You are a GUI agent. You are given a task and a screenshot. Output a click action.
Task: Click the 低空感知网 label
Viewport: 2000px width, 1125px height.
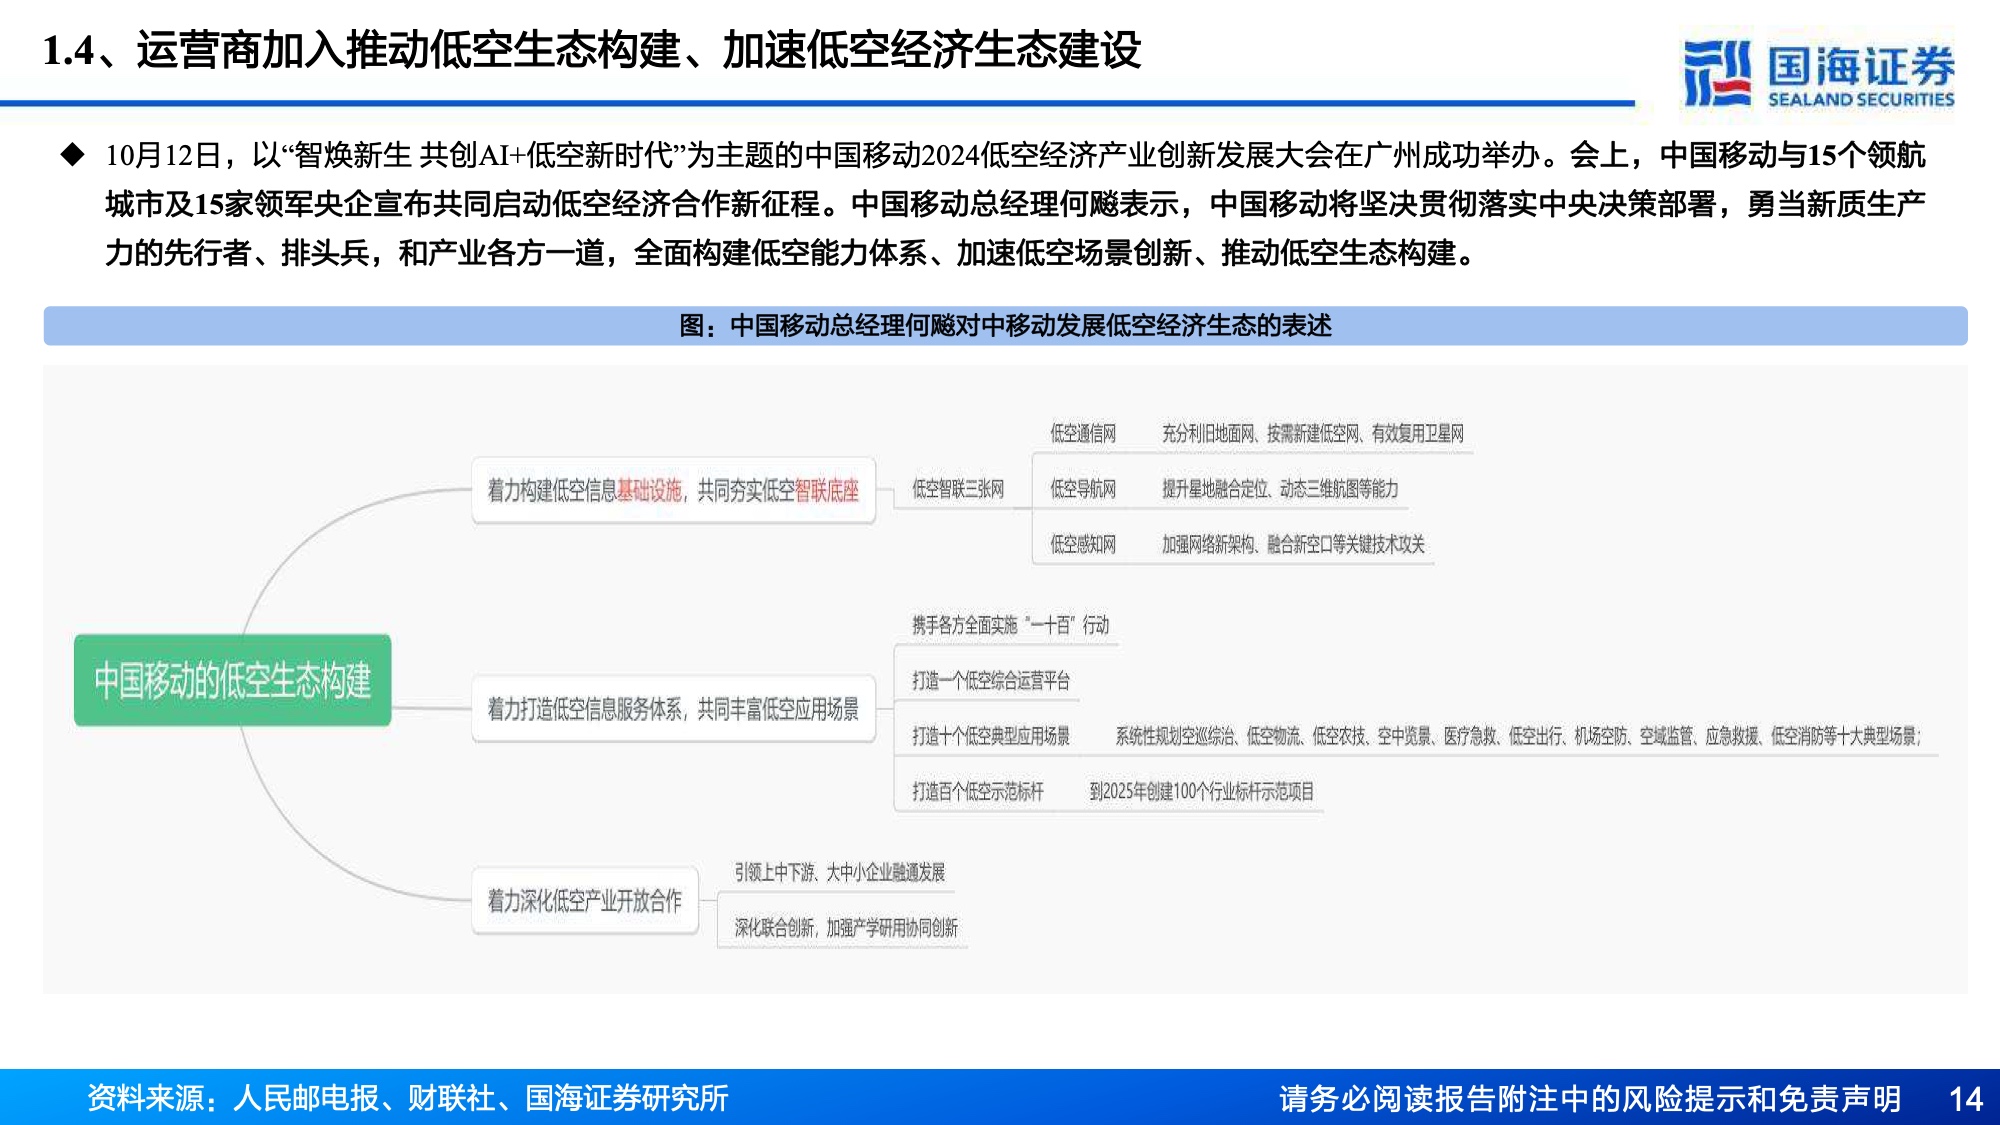pyautogui.click(x=1082, y=544)
